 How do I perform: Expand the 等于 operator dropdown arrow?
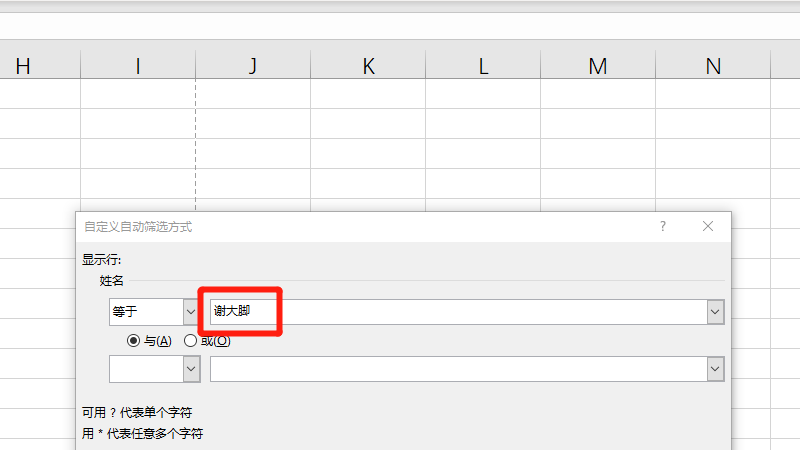coord(190,312)
